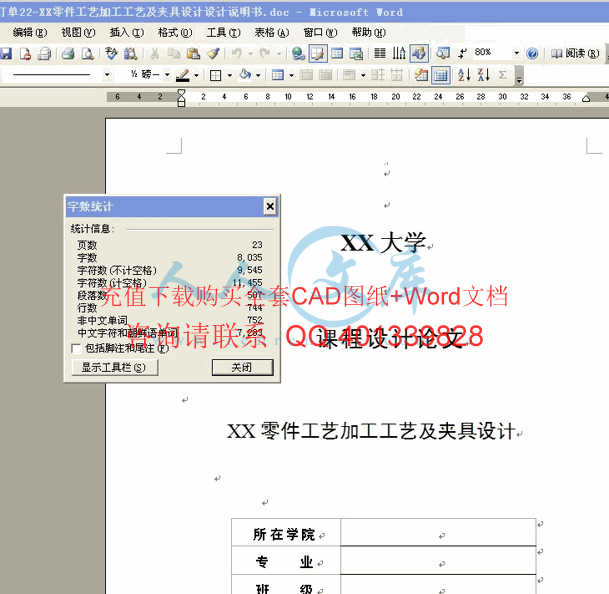This screenshot has height=594, width=609.
Task: Click the right indent marker on ruler
Action: pyautogui.click(x=586, y=99)
